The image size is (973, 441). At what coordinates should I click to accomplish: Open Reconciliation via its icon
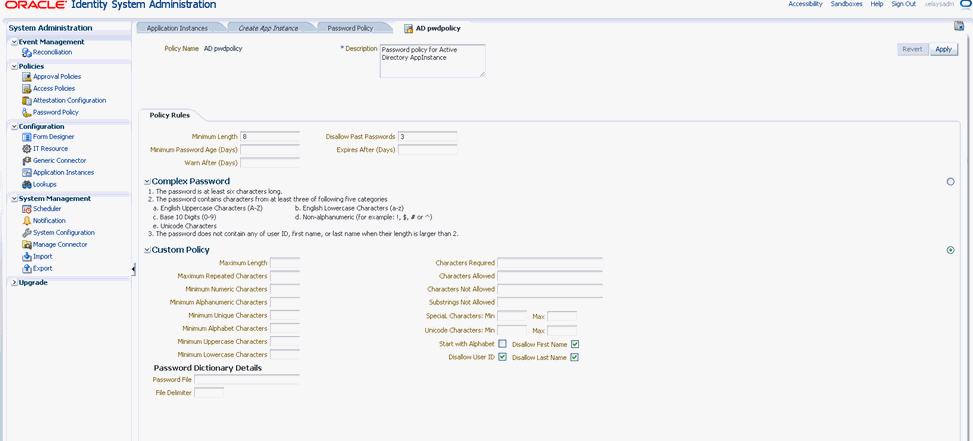27,53
